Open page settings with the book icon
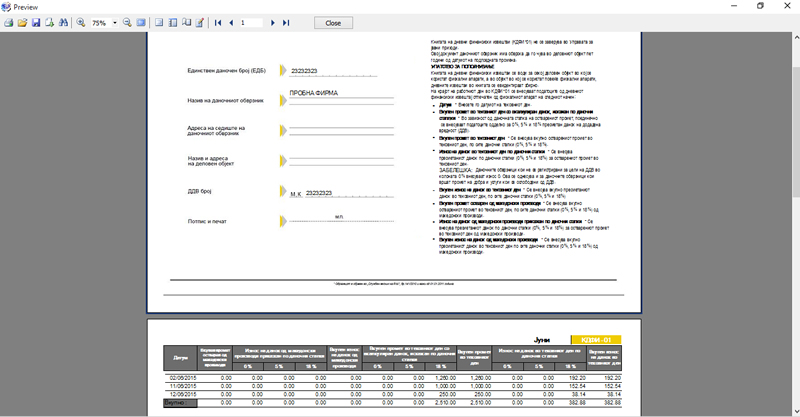Screen dimensions: 800x417 pyautogui.click(x=187, y=23)
